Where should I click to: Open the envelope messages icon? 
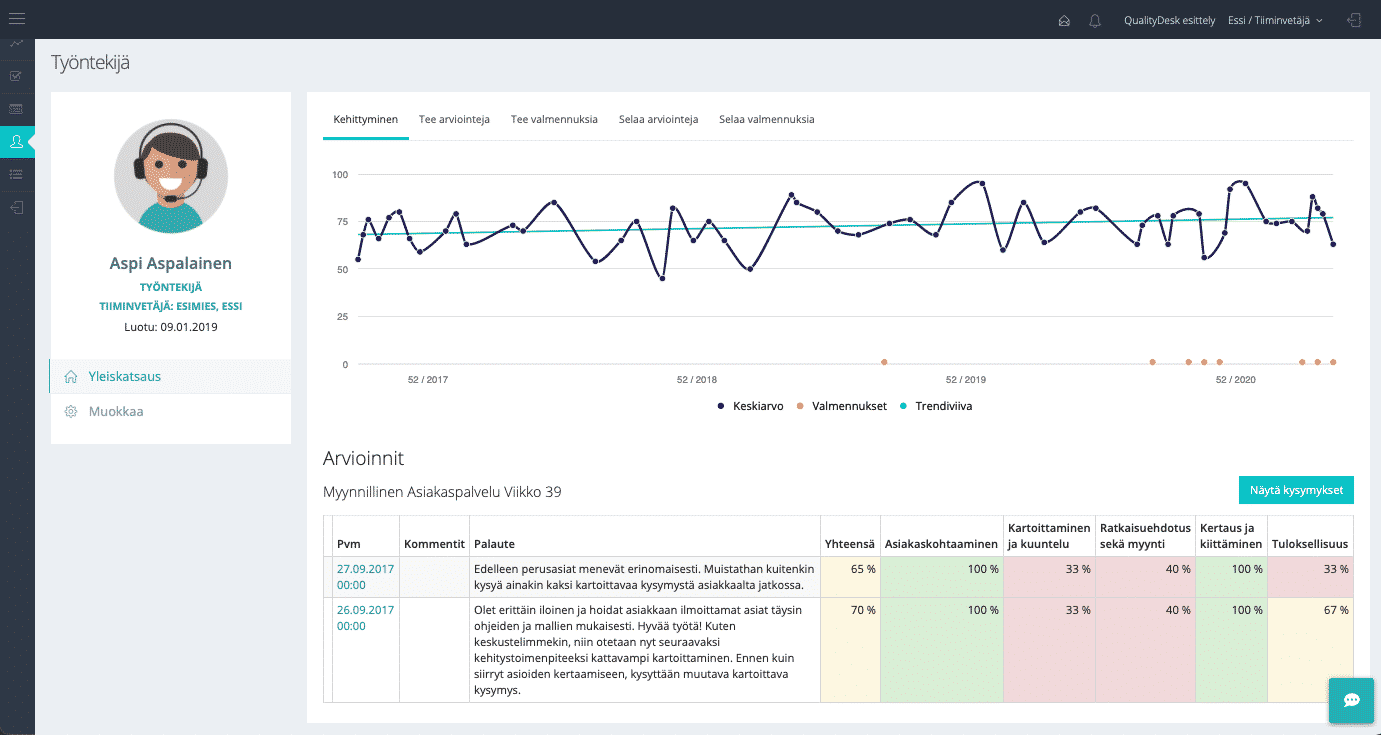click(1064, 20)
